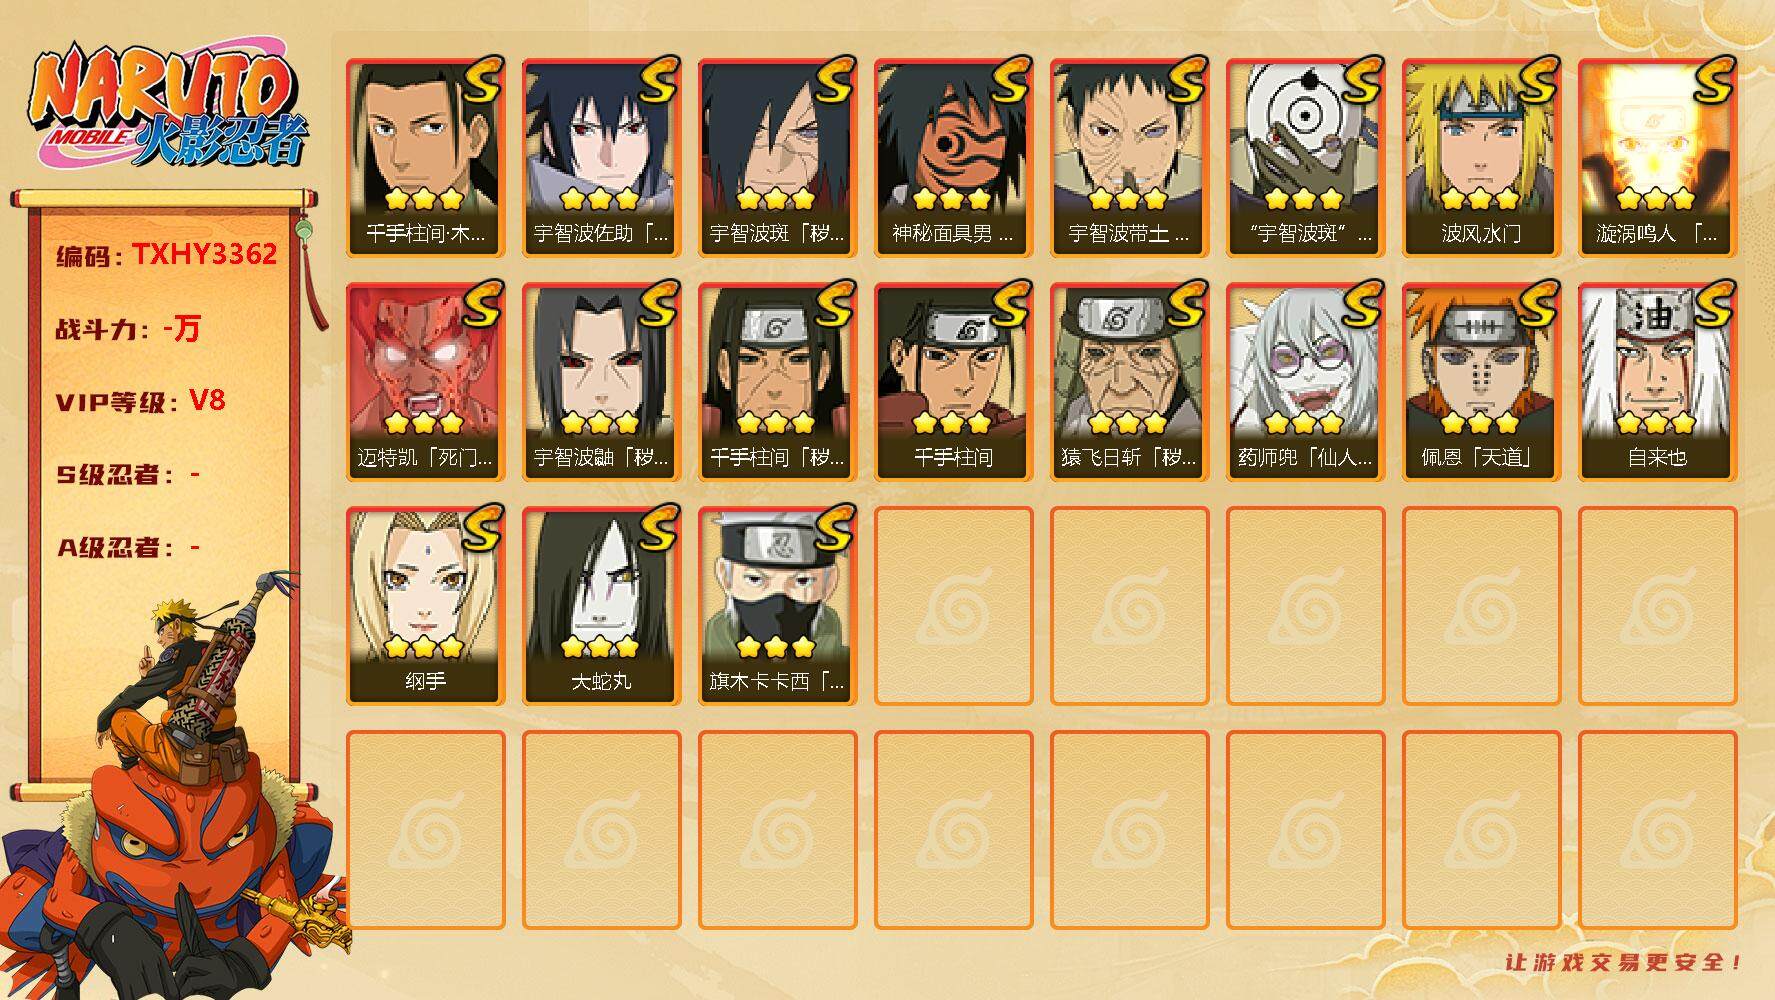Click the 佩恩「天道」 card
This screenshot has width=1775, height=1000.
(x=1481, y=382)
